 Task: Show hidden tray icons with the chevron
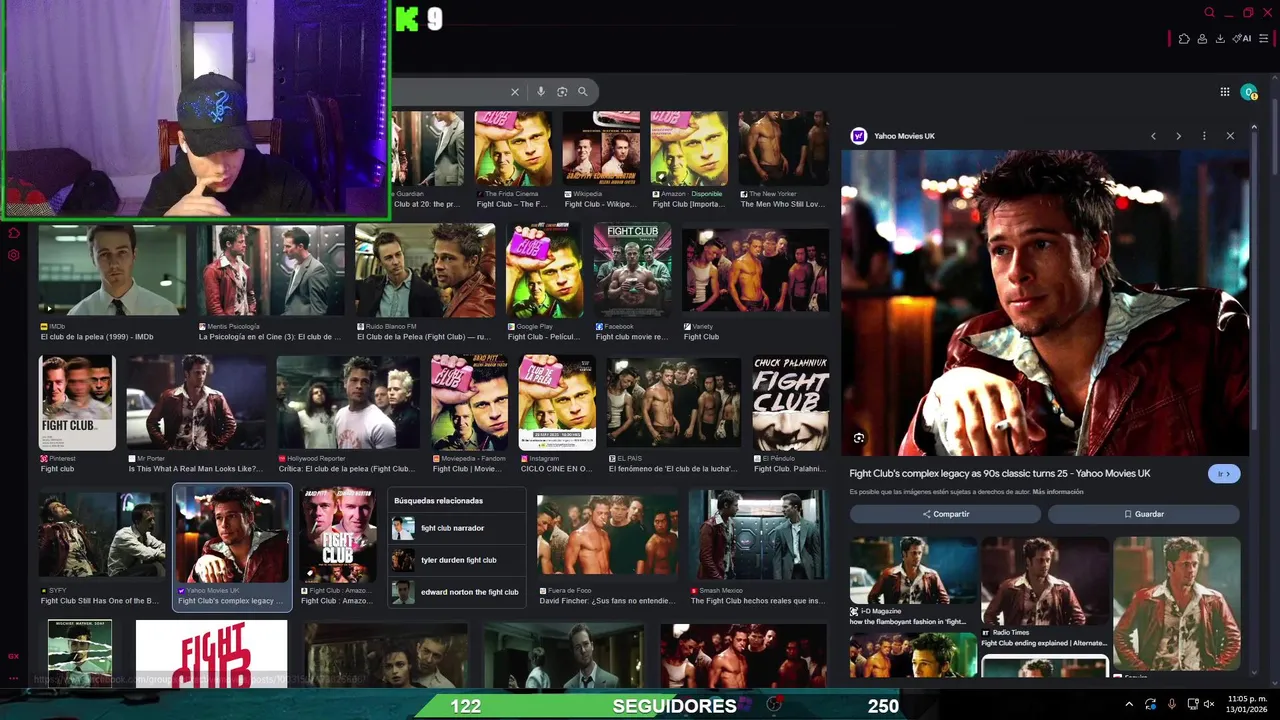pos(1130,704)
